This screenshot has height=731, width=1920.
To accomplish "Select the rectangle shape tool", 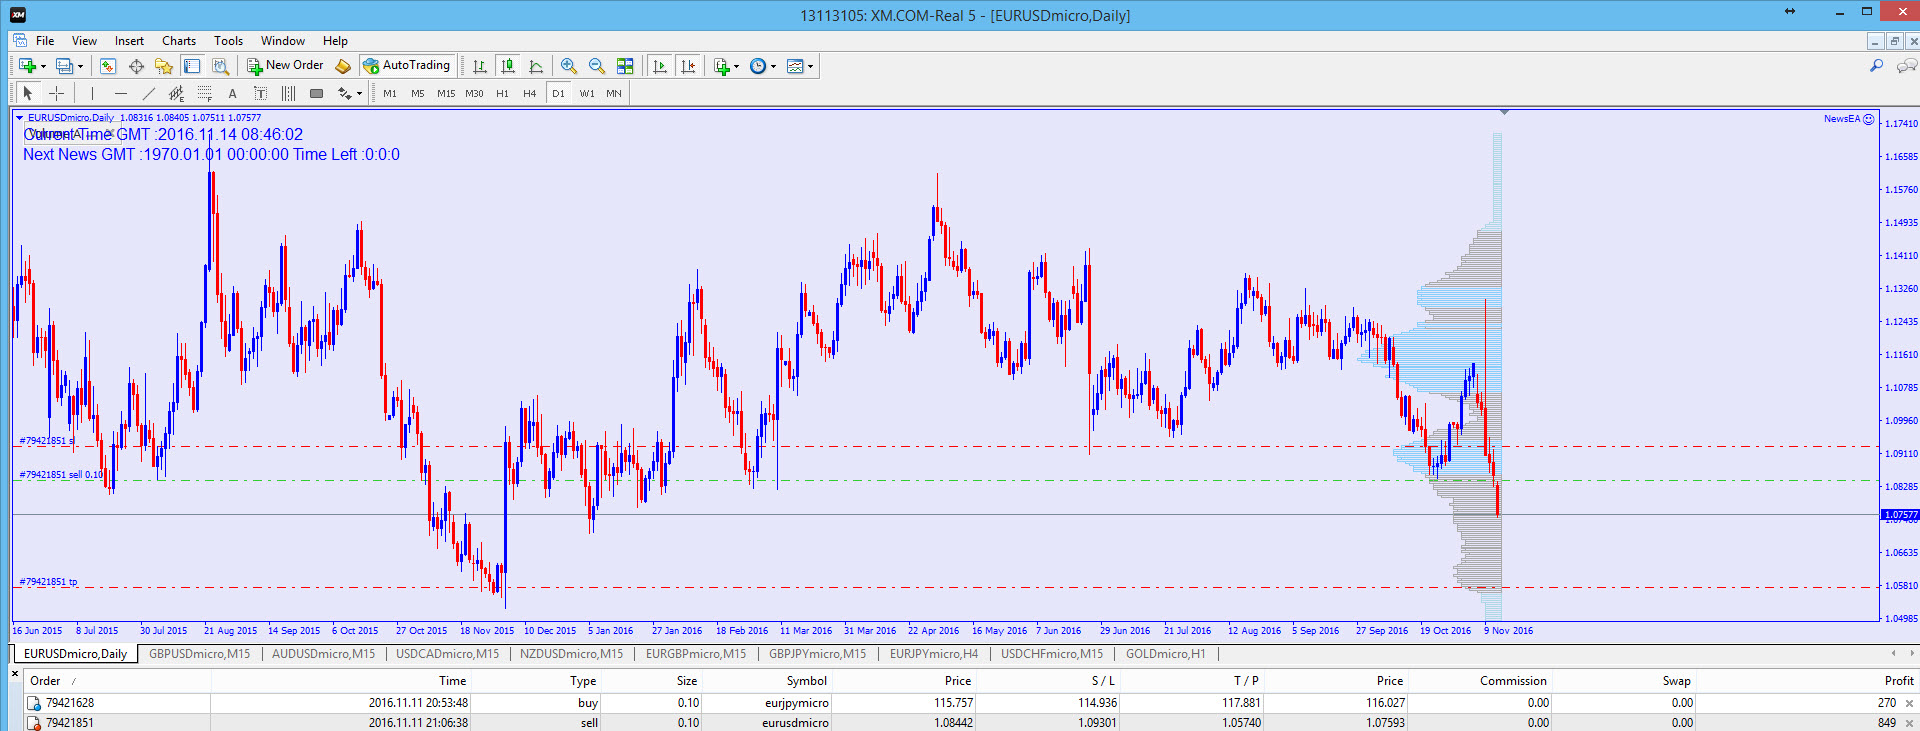I will tap(316, 93).
